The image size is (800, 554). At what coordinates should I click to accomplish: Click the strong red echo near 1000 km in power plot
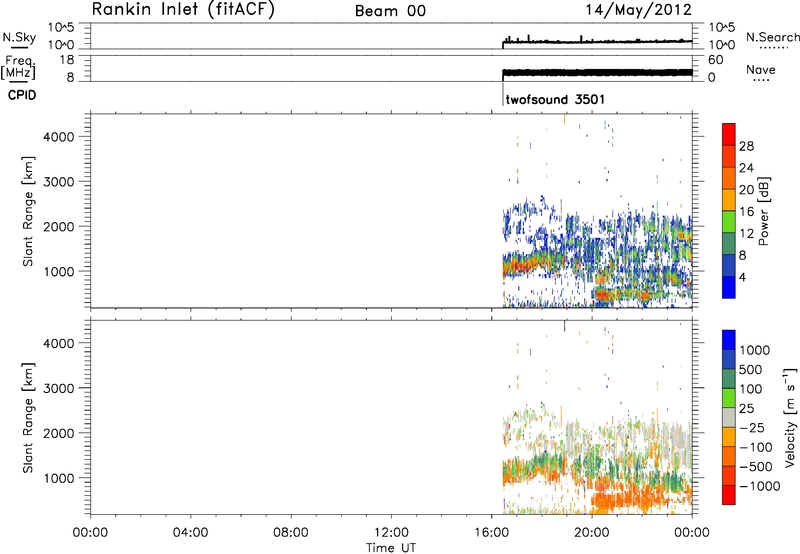point(521,266)
